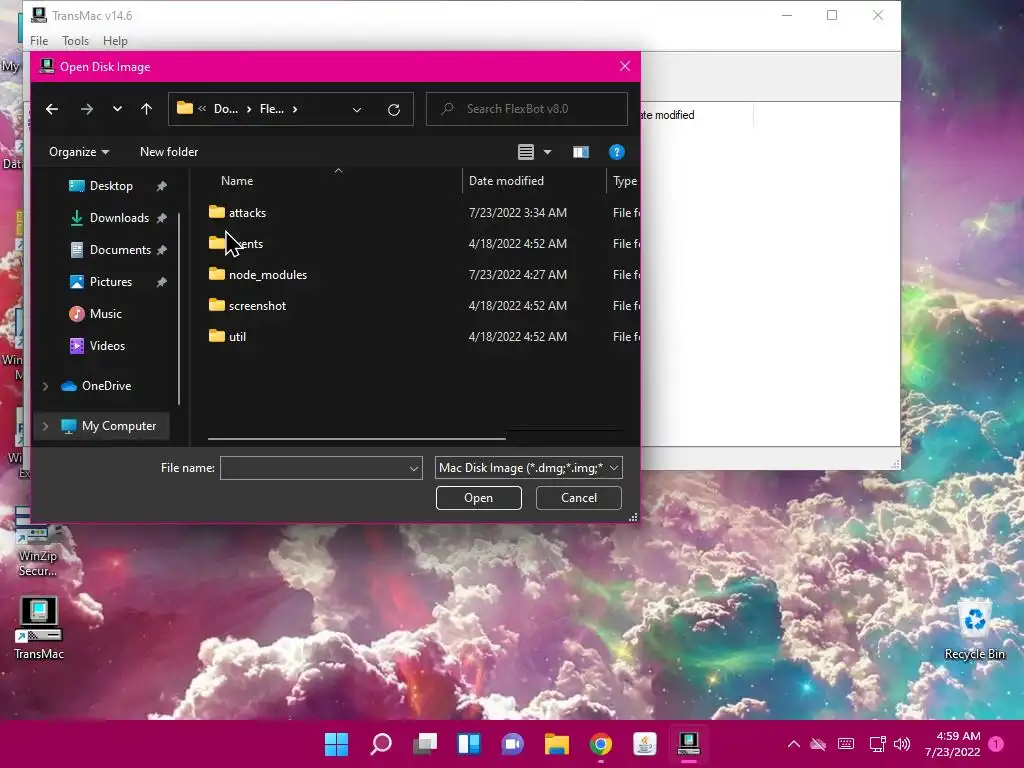Open the Mac Disk Image file type dropdown

(528, 468)
